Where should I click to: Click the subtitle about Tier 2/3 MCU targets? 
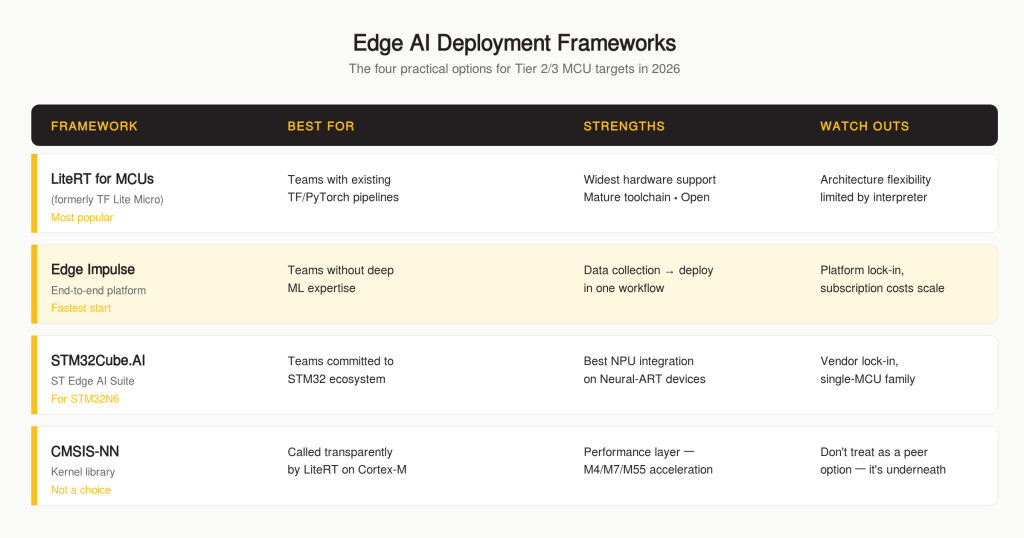point(514,69)
